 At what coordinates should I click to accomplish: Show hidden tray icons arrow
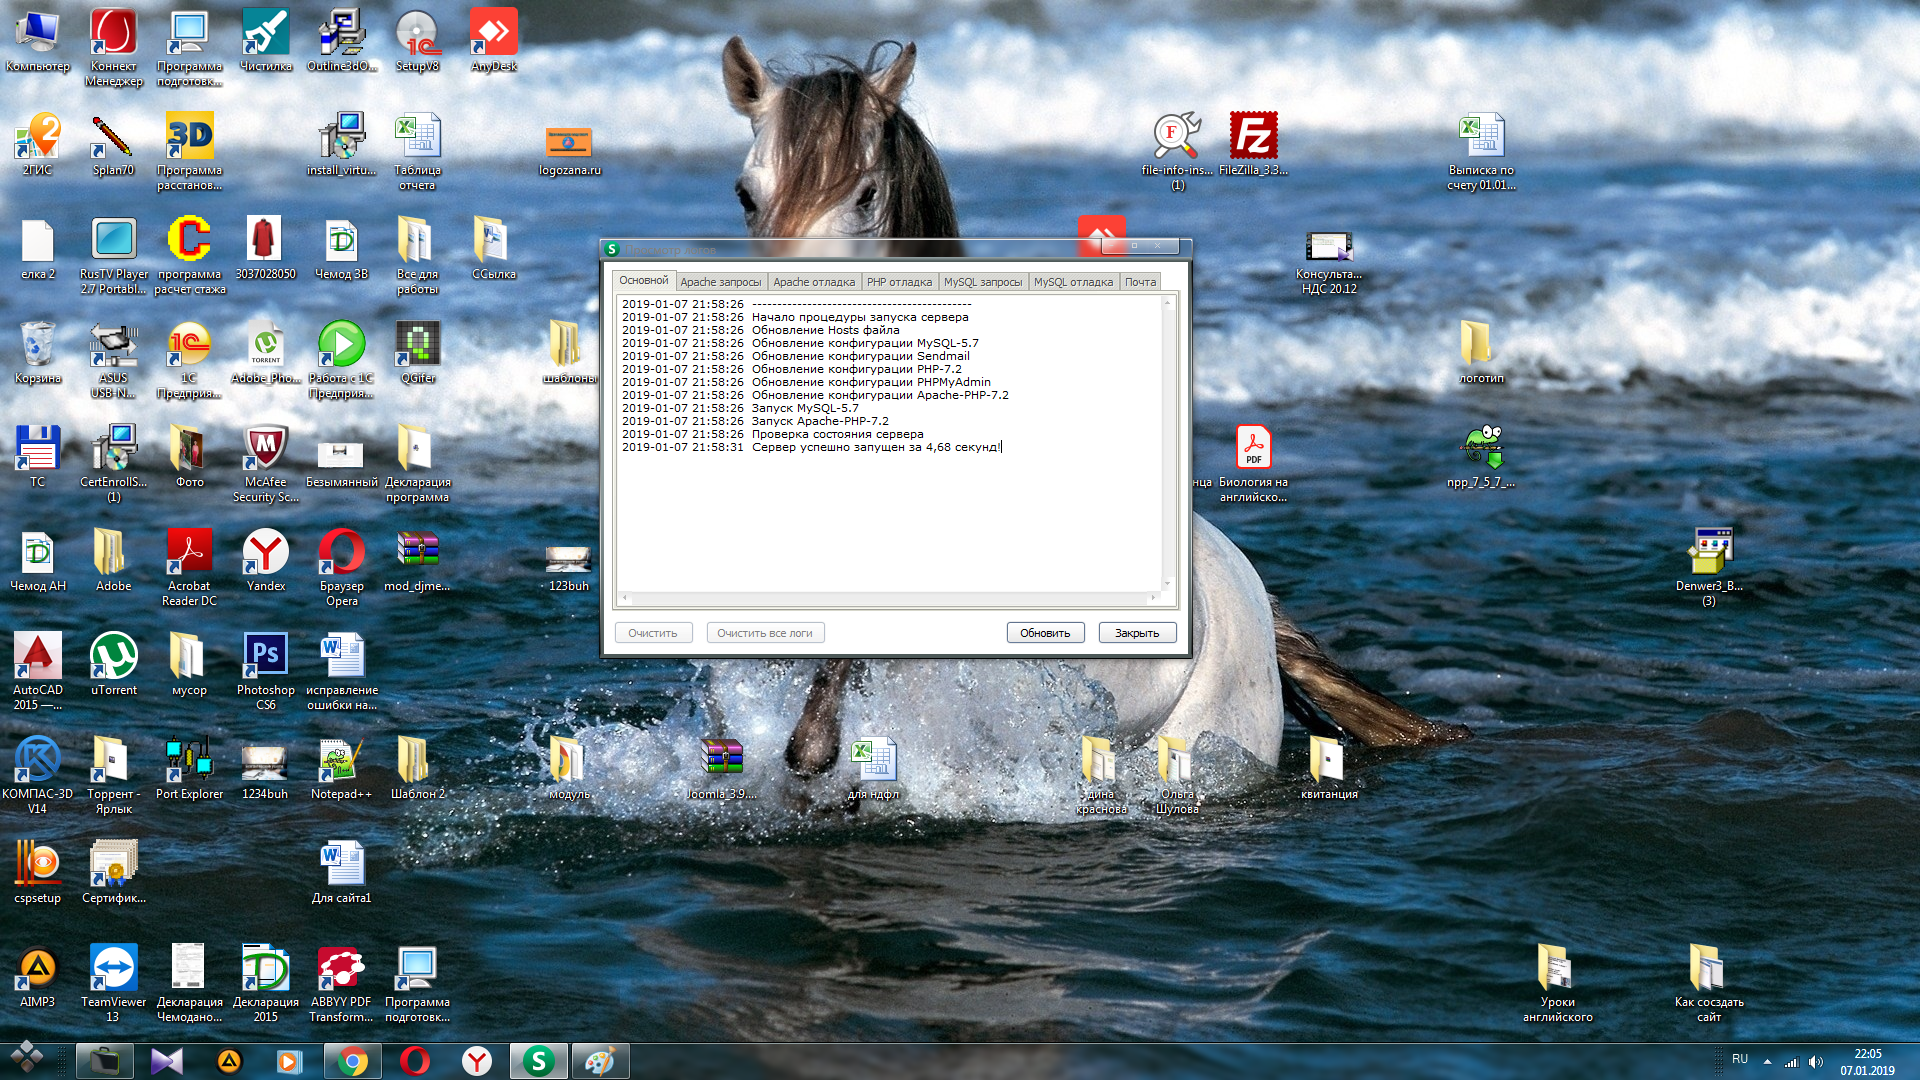click(x=1767, y=1061)
